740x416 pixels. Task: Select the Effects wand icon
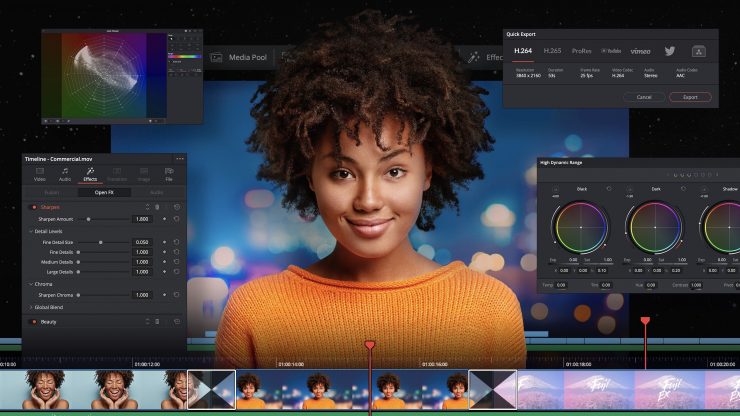pos(91,174)
